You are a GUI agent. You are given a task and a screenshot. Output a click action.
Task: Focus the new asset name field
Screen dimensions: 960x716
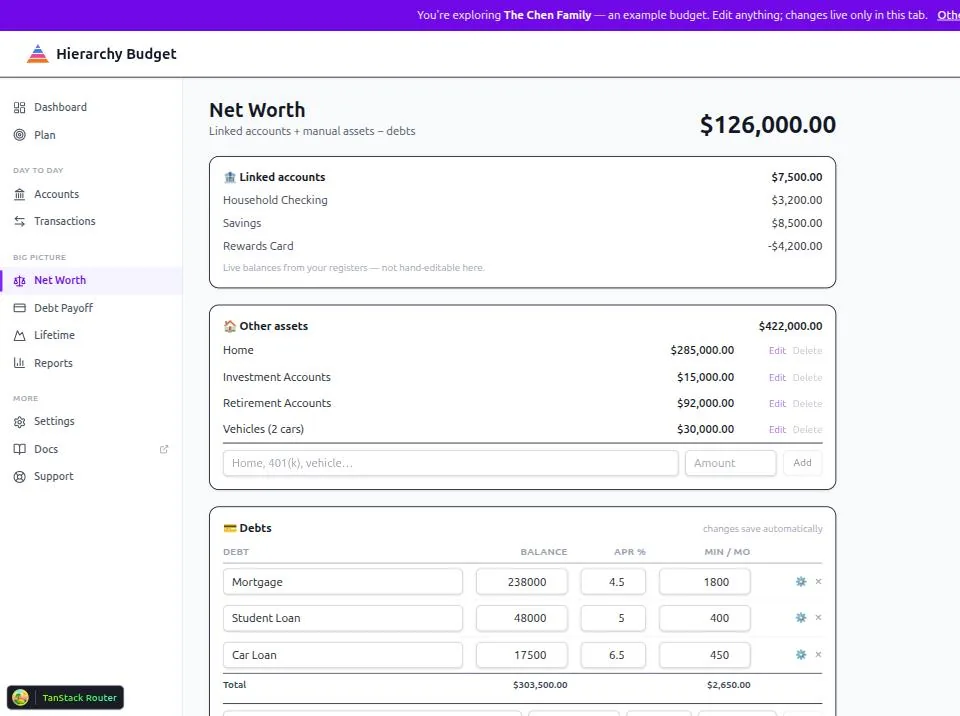point(451,463)
